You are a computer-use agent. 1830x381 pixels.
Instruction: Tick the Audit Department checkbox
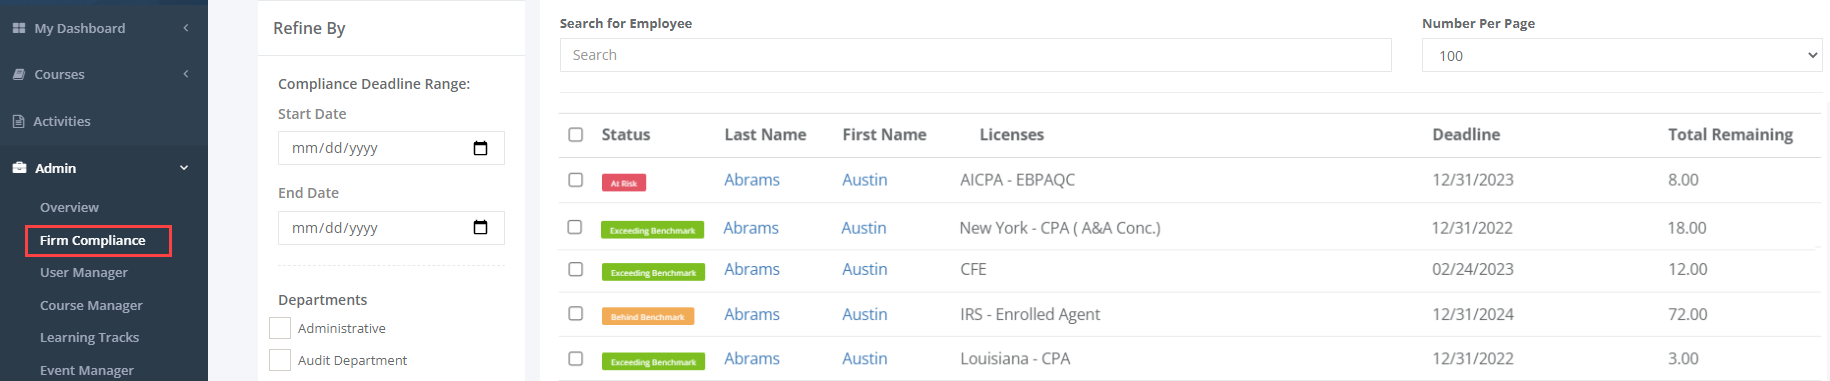click(x=280, y=360)
